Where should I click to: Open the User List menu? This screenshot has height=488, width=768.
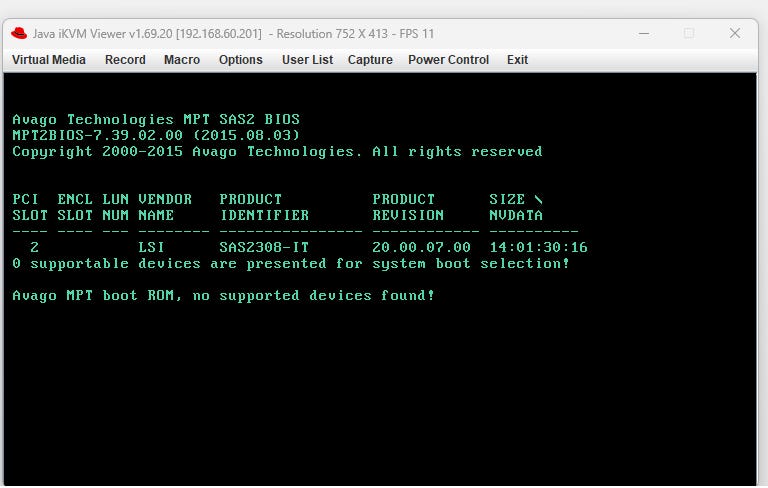307,60
